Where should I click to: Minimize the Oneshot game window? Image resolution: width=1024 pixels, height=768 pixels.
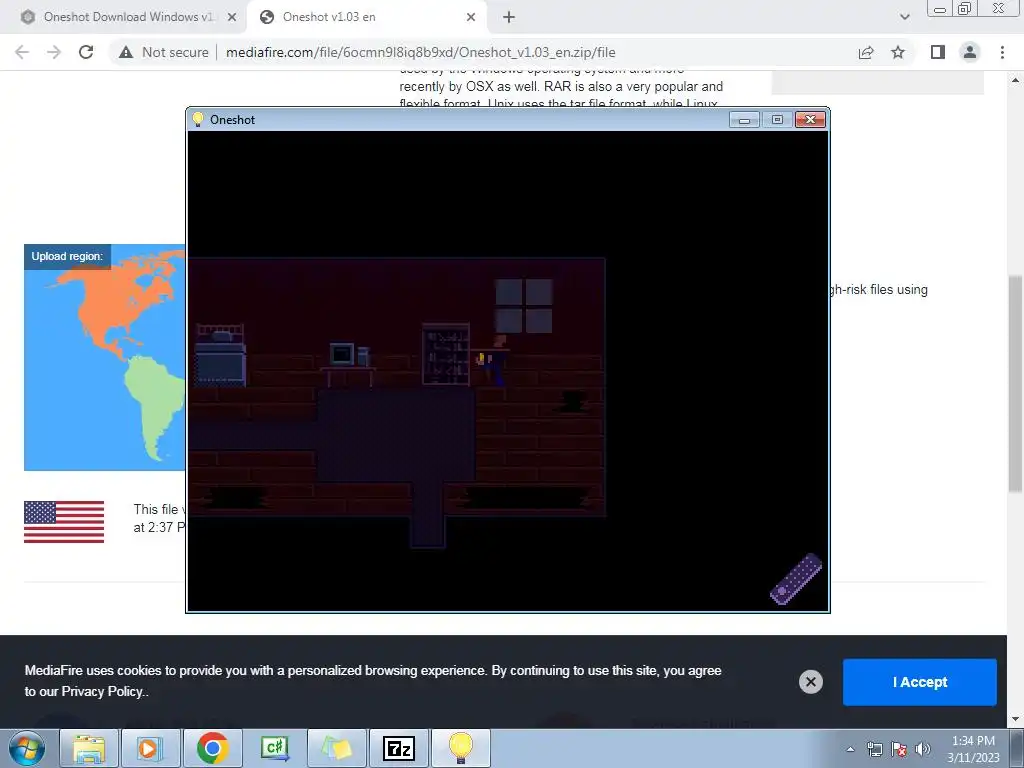tap(744, 120)
